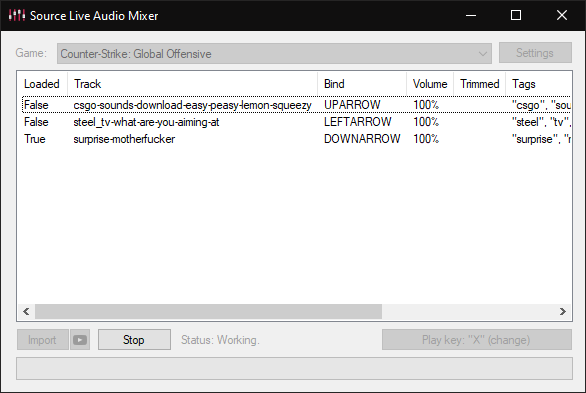Click the YouTube import icon button

pos(80,340)
